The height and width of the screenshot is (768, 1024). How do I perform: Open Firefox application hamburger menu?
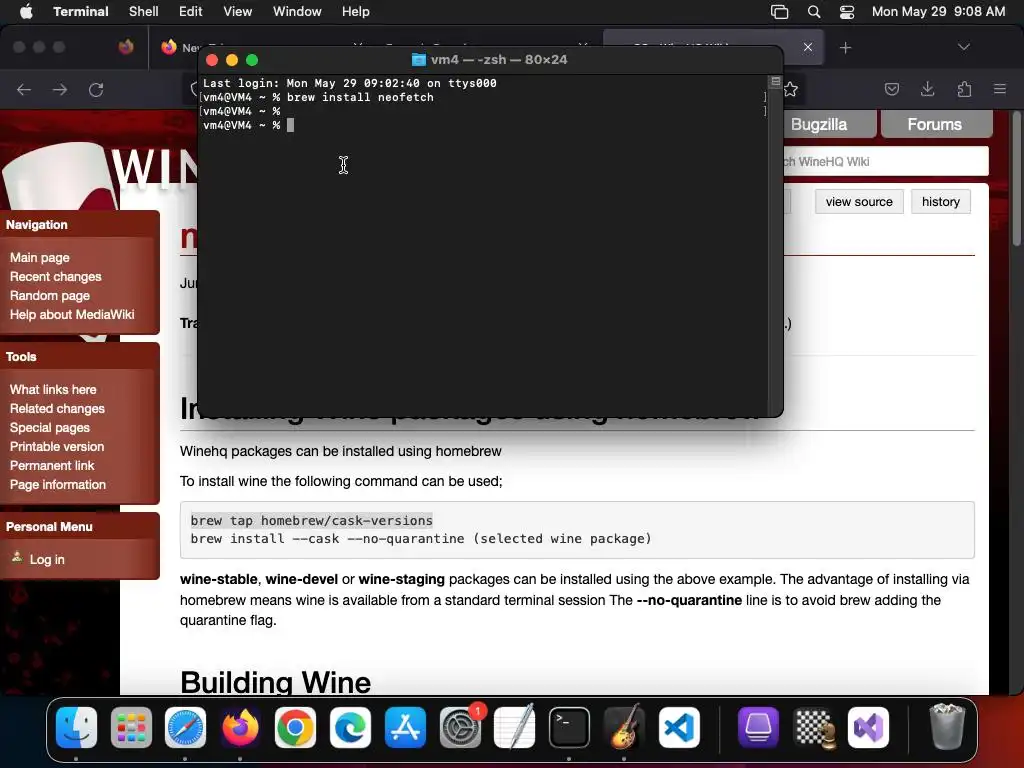point(1000,89)
